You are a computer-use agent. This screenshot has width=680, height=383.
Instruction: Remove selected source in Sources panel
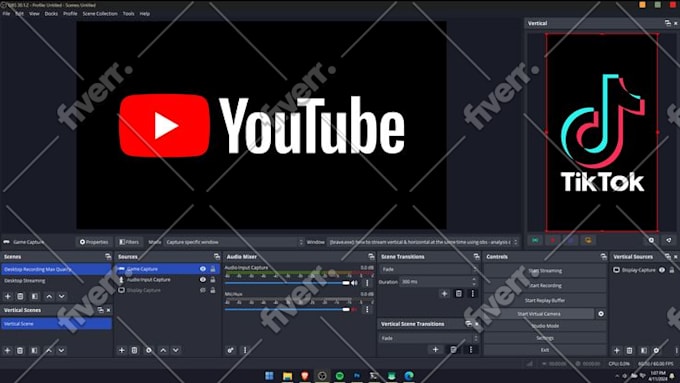[134, 350]
